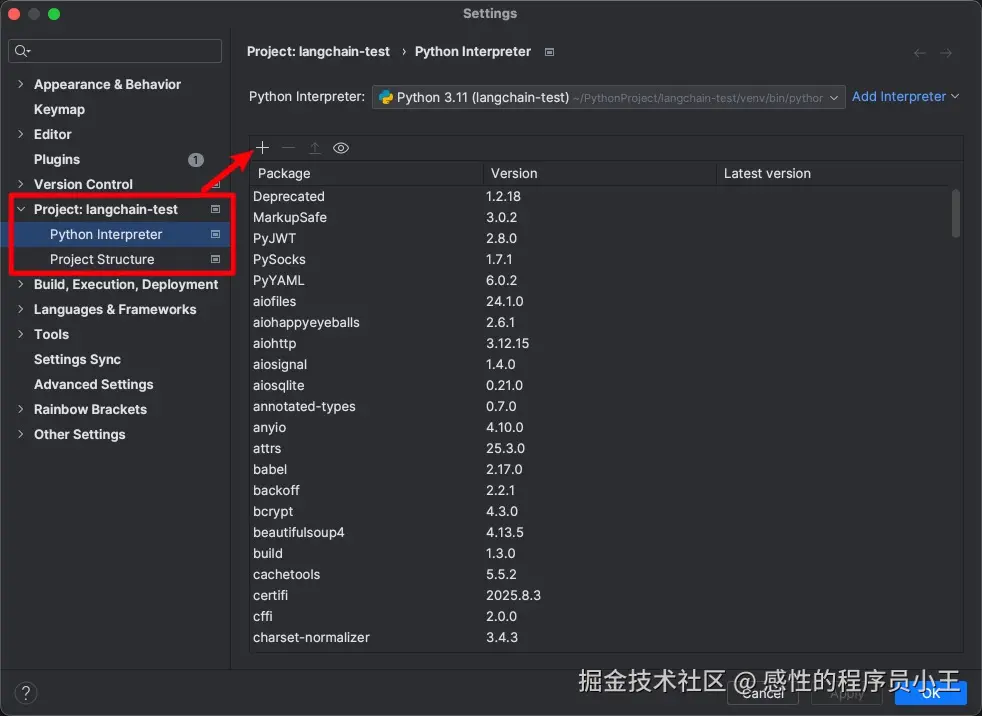
Task: Select the cachetools package row
Action: [x=600, y=574]
